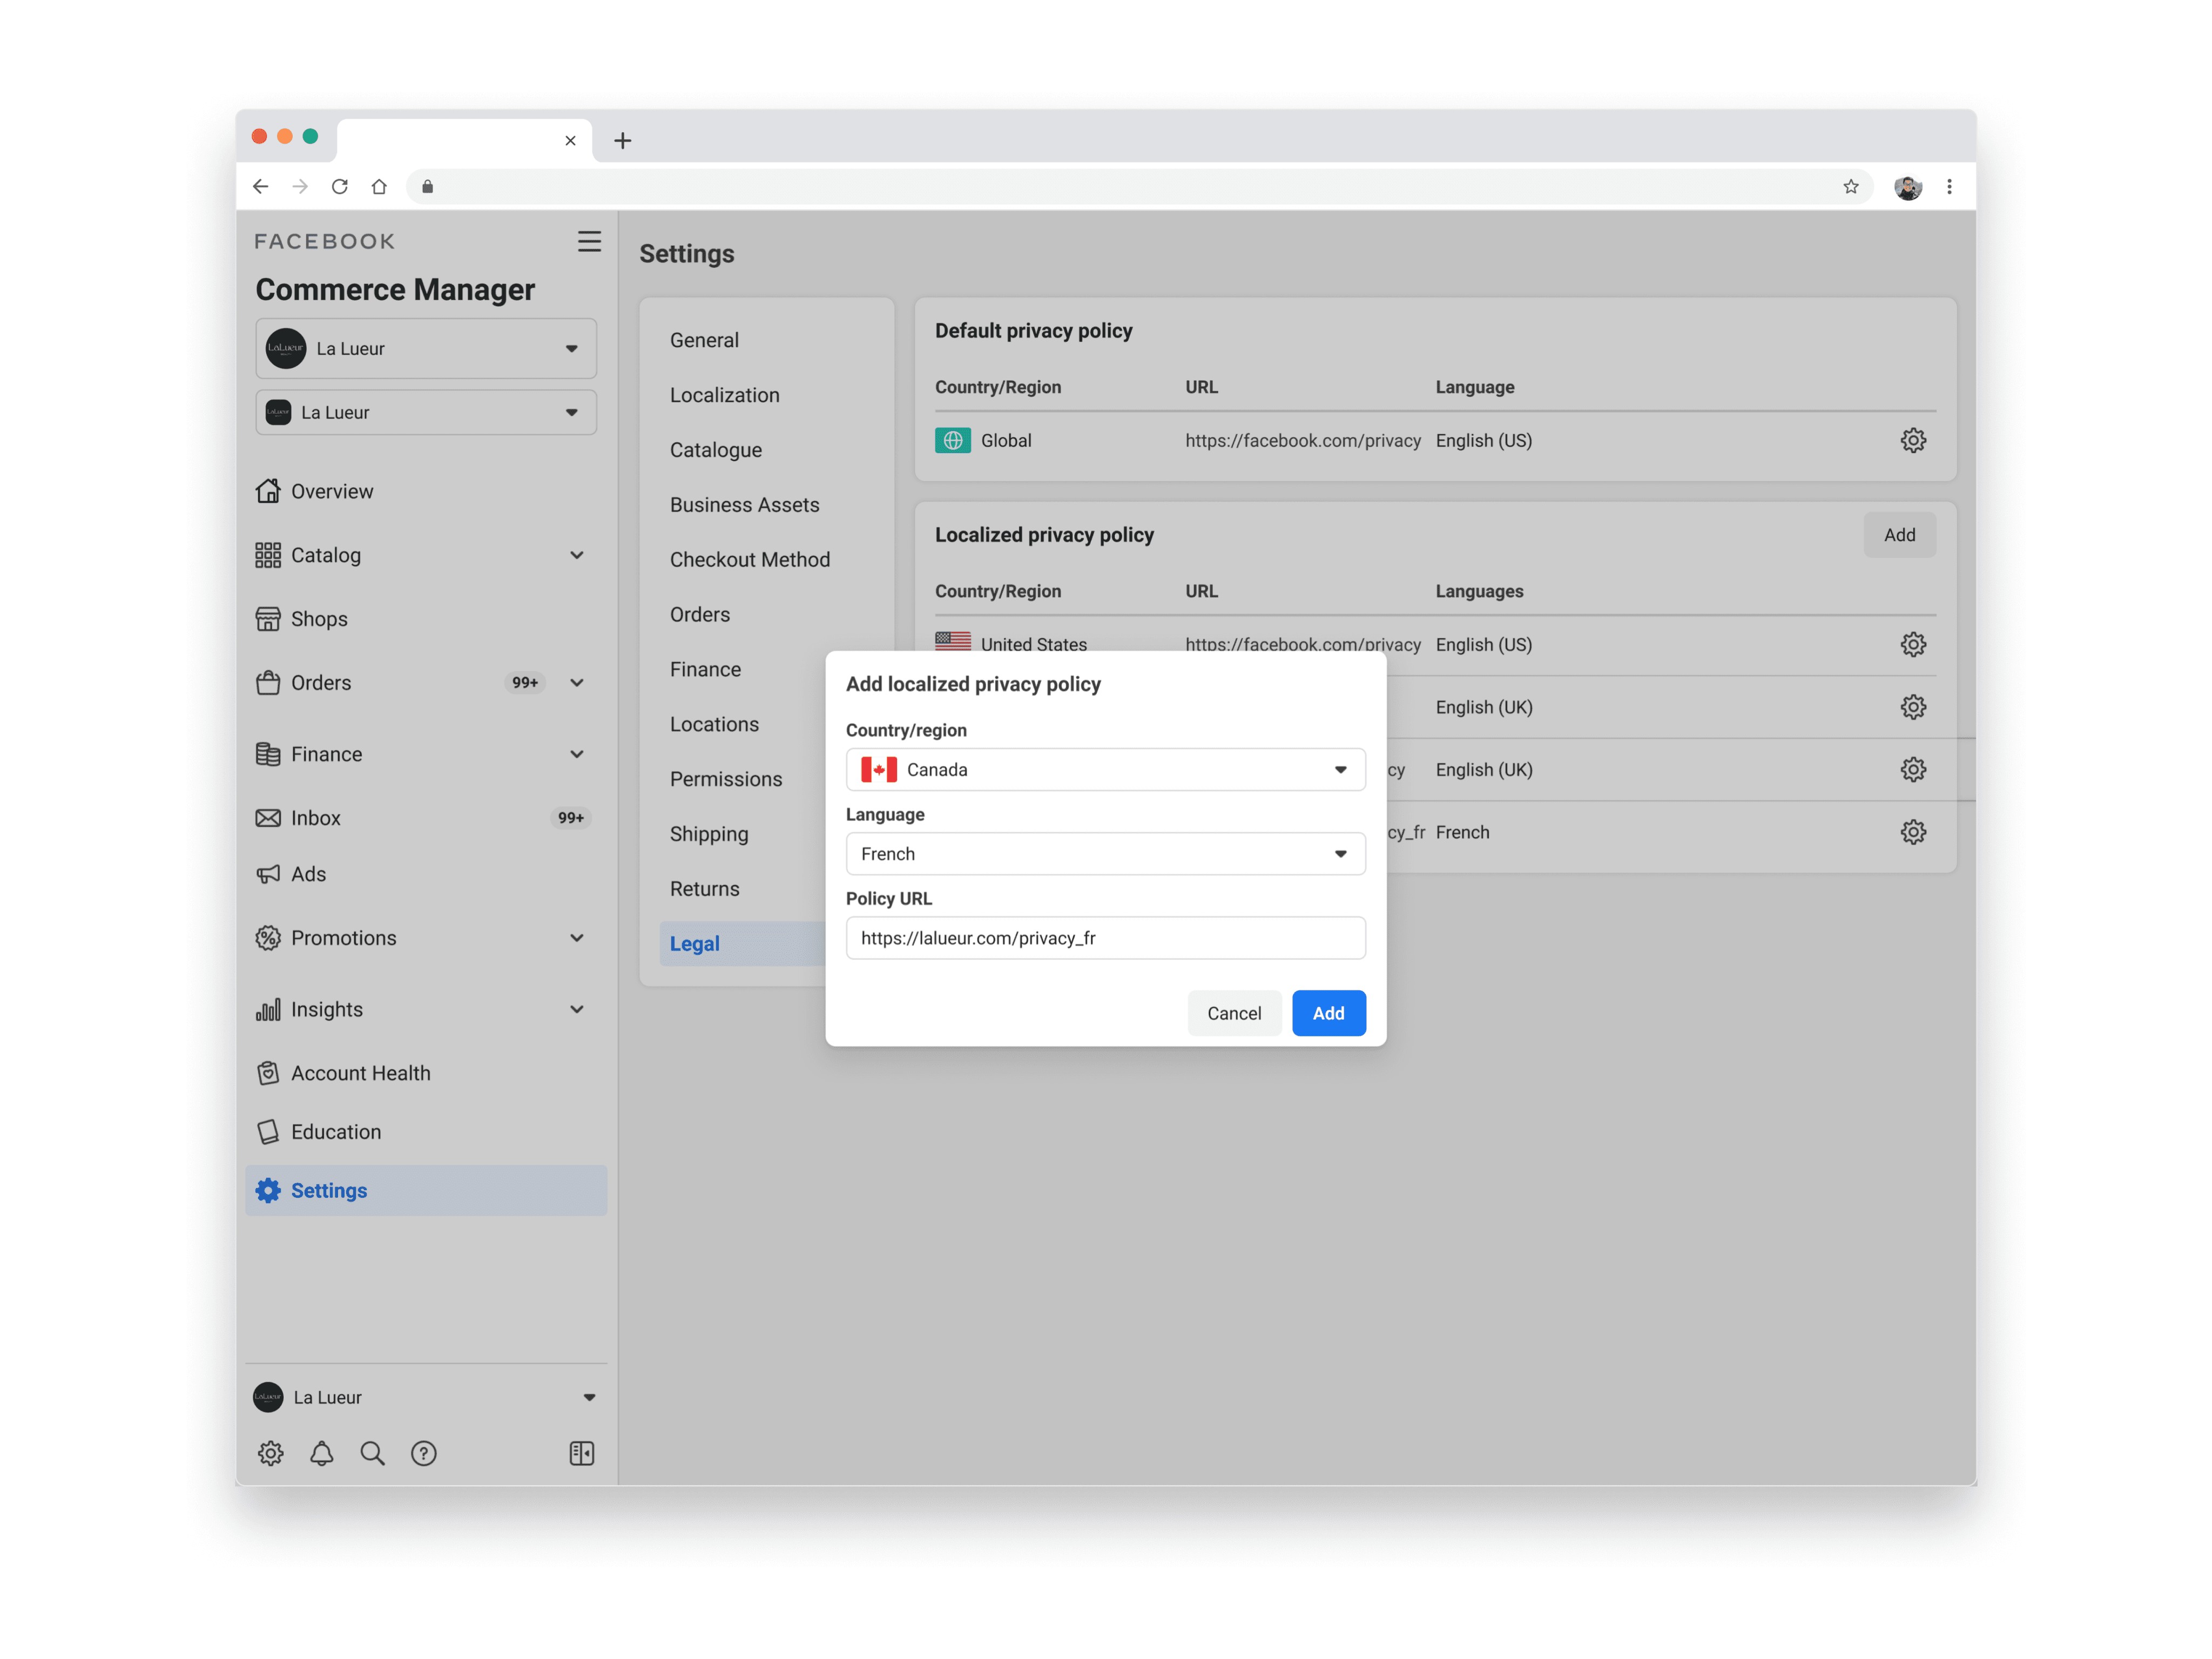Confirm with the blue Add button

click(1328, 1013)
